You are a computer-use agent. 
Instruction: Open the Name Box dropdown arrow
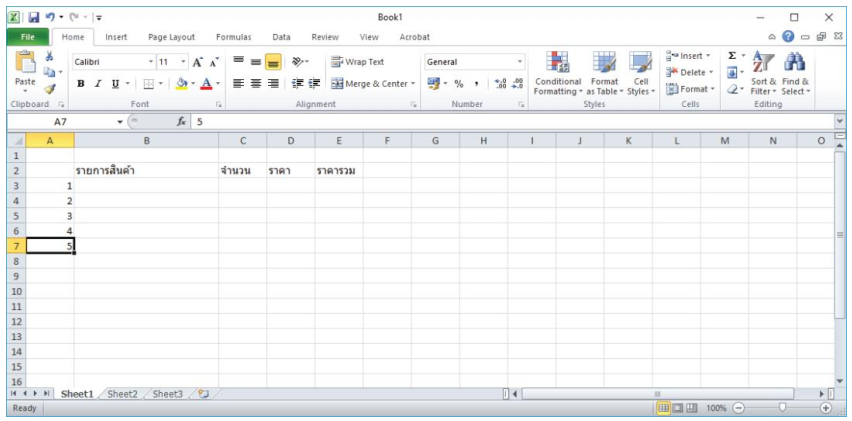click(x=120, y=122)
